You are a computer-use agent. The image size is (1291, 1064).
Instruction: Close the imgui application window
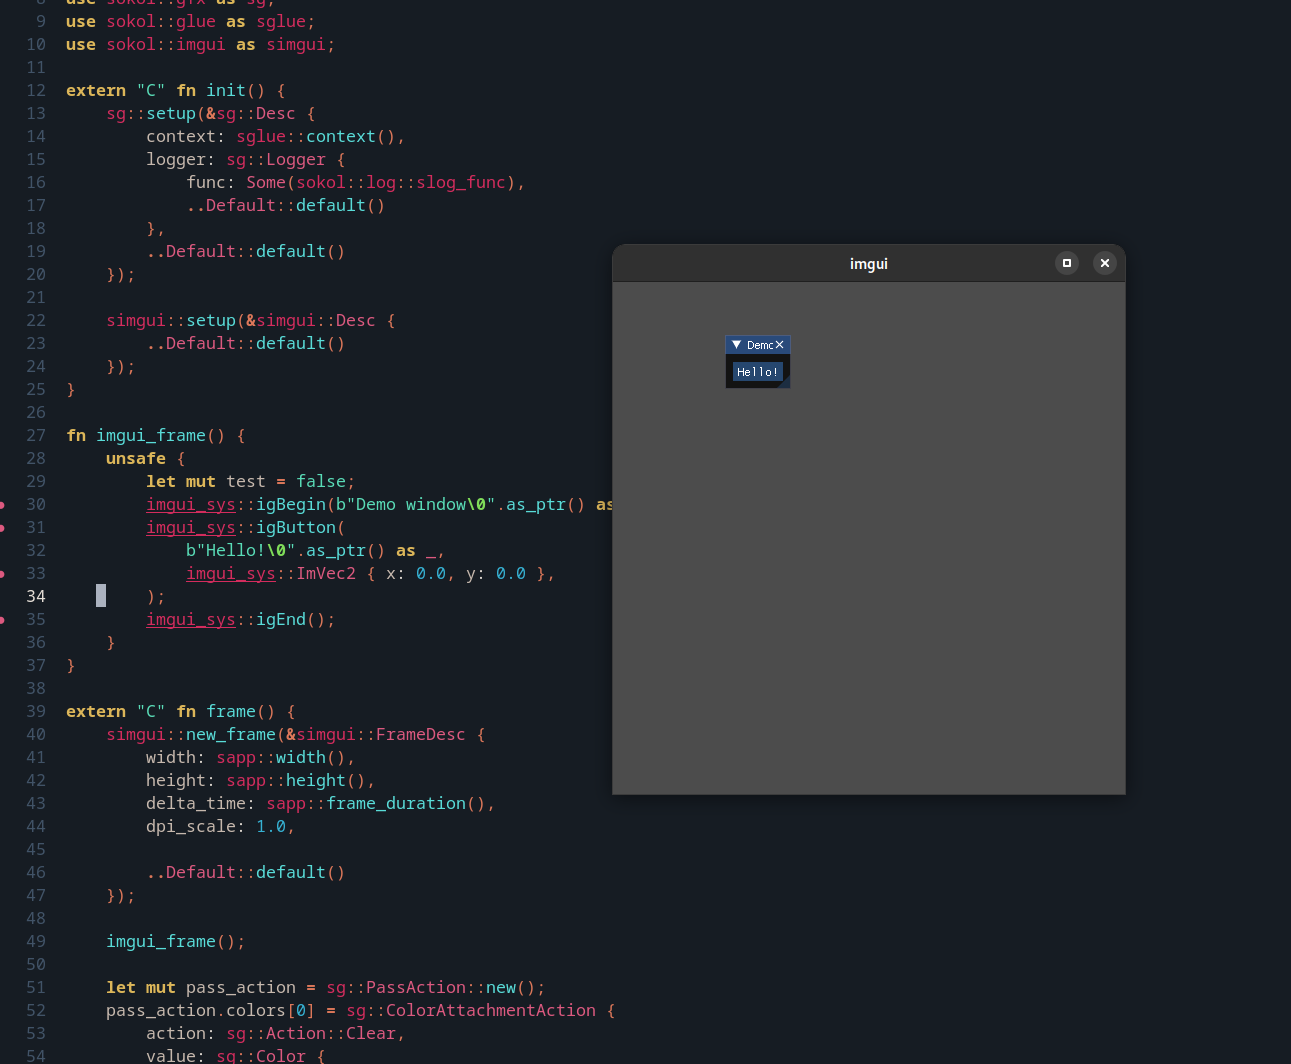(1104, 263)
